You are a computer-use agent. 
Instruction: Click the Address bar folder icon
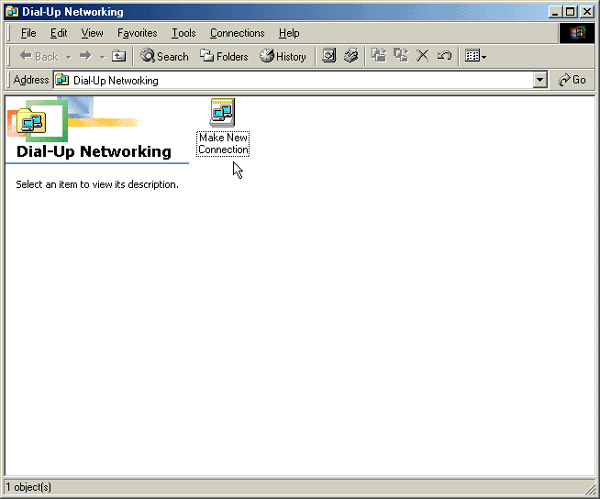tap(62, 80)
